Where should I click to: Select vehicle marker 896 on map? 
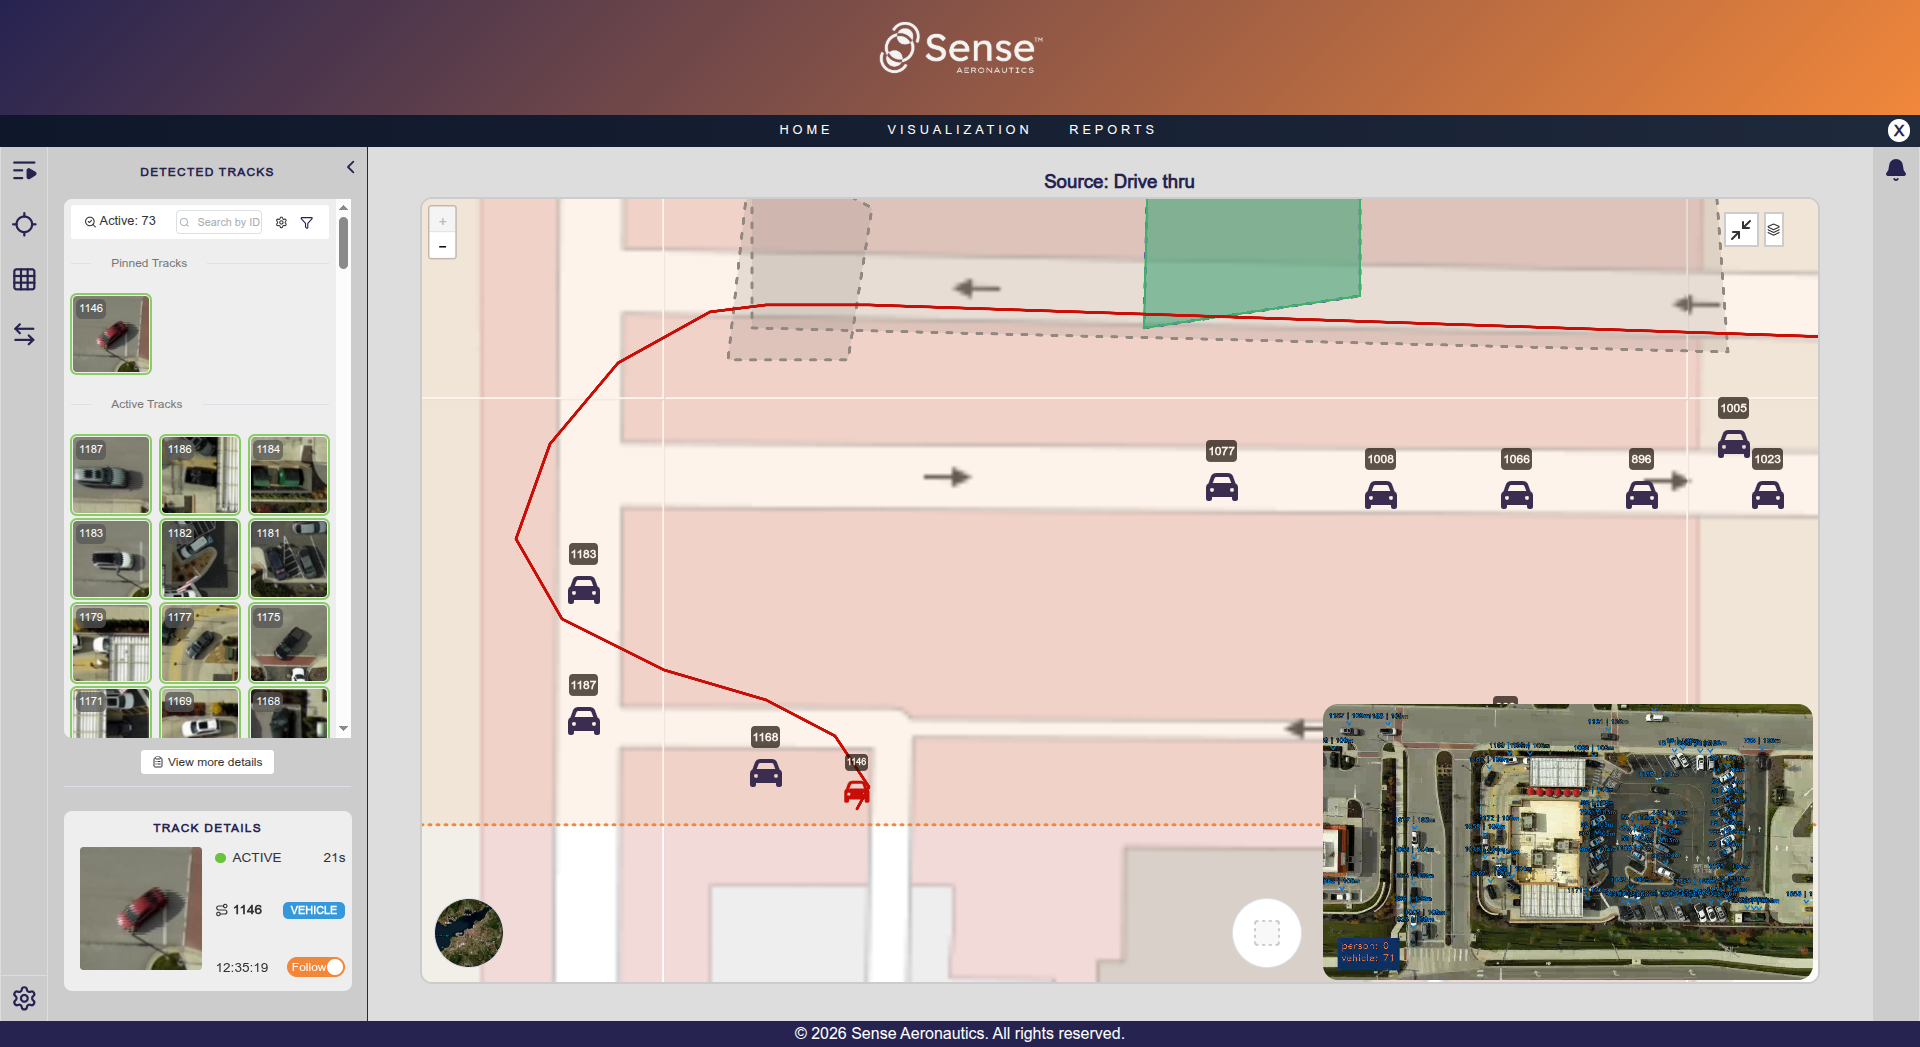[1642, 495]
